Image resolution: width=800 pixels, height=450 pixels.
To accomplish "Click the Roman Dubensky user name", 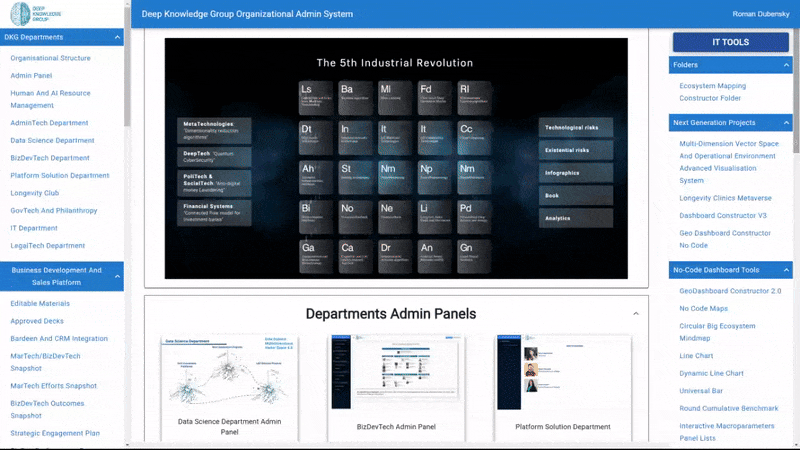I will [x=760, y=14].
